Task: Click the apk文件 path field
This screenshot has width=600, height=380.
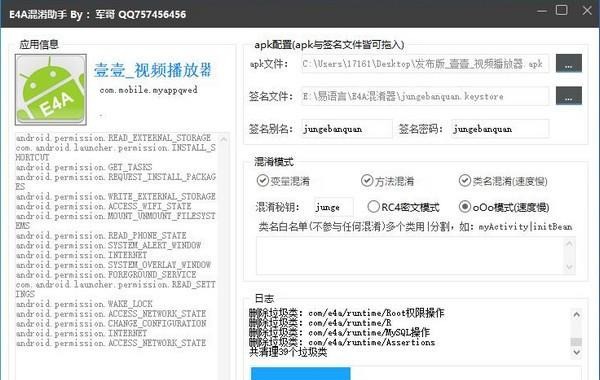Action: [x=425, y=64]
